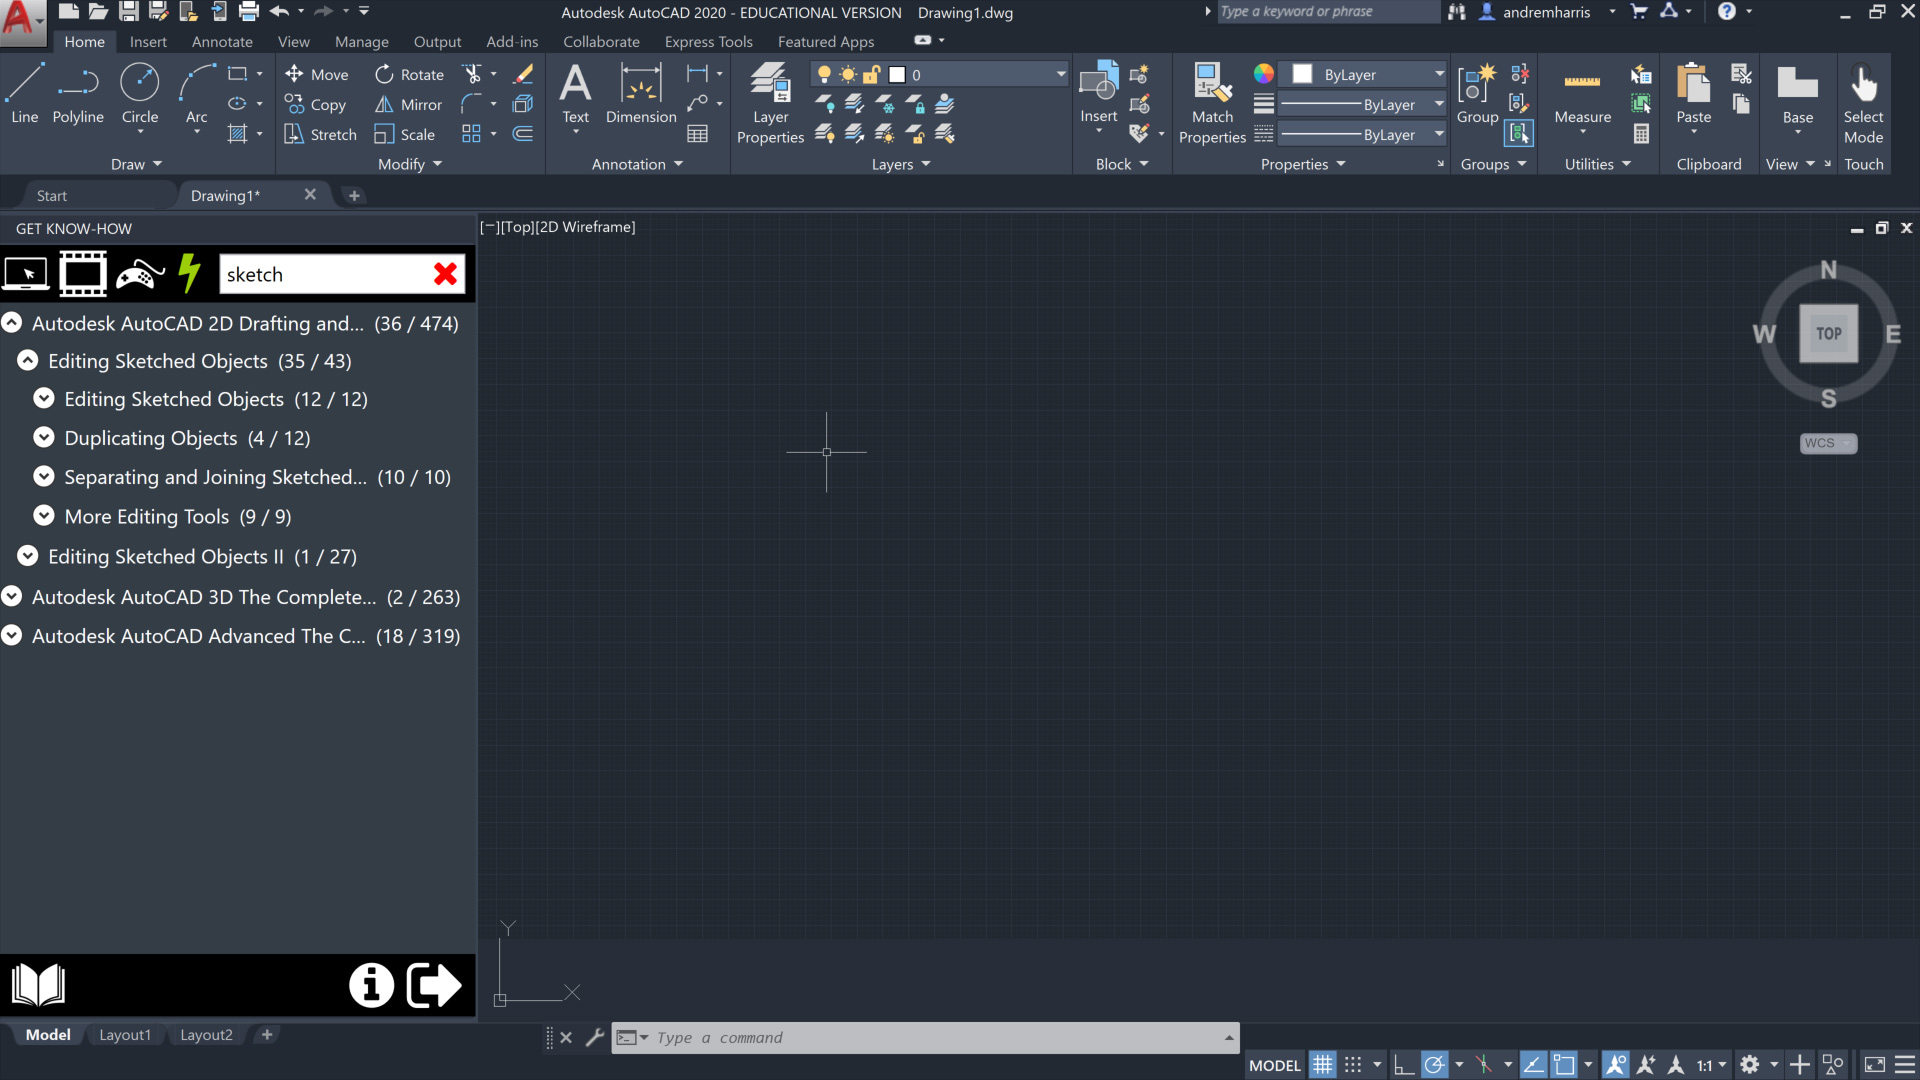
Task: Click the lightning bolt icon in Know-How panel
Action: pos(189,274)
